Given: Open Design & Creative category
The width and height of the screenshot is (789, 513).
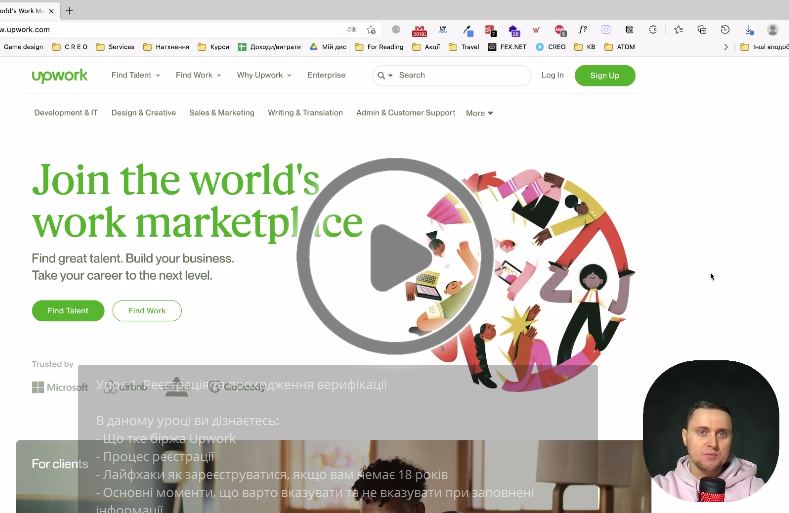Looking at the screenshot, I should 143,113.
